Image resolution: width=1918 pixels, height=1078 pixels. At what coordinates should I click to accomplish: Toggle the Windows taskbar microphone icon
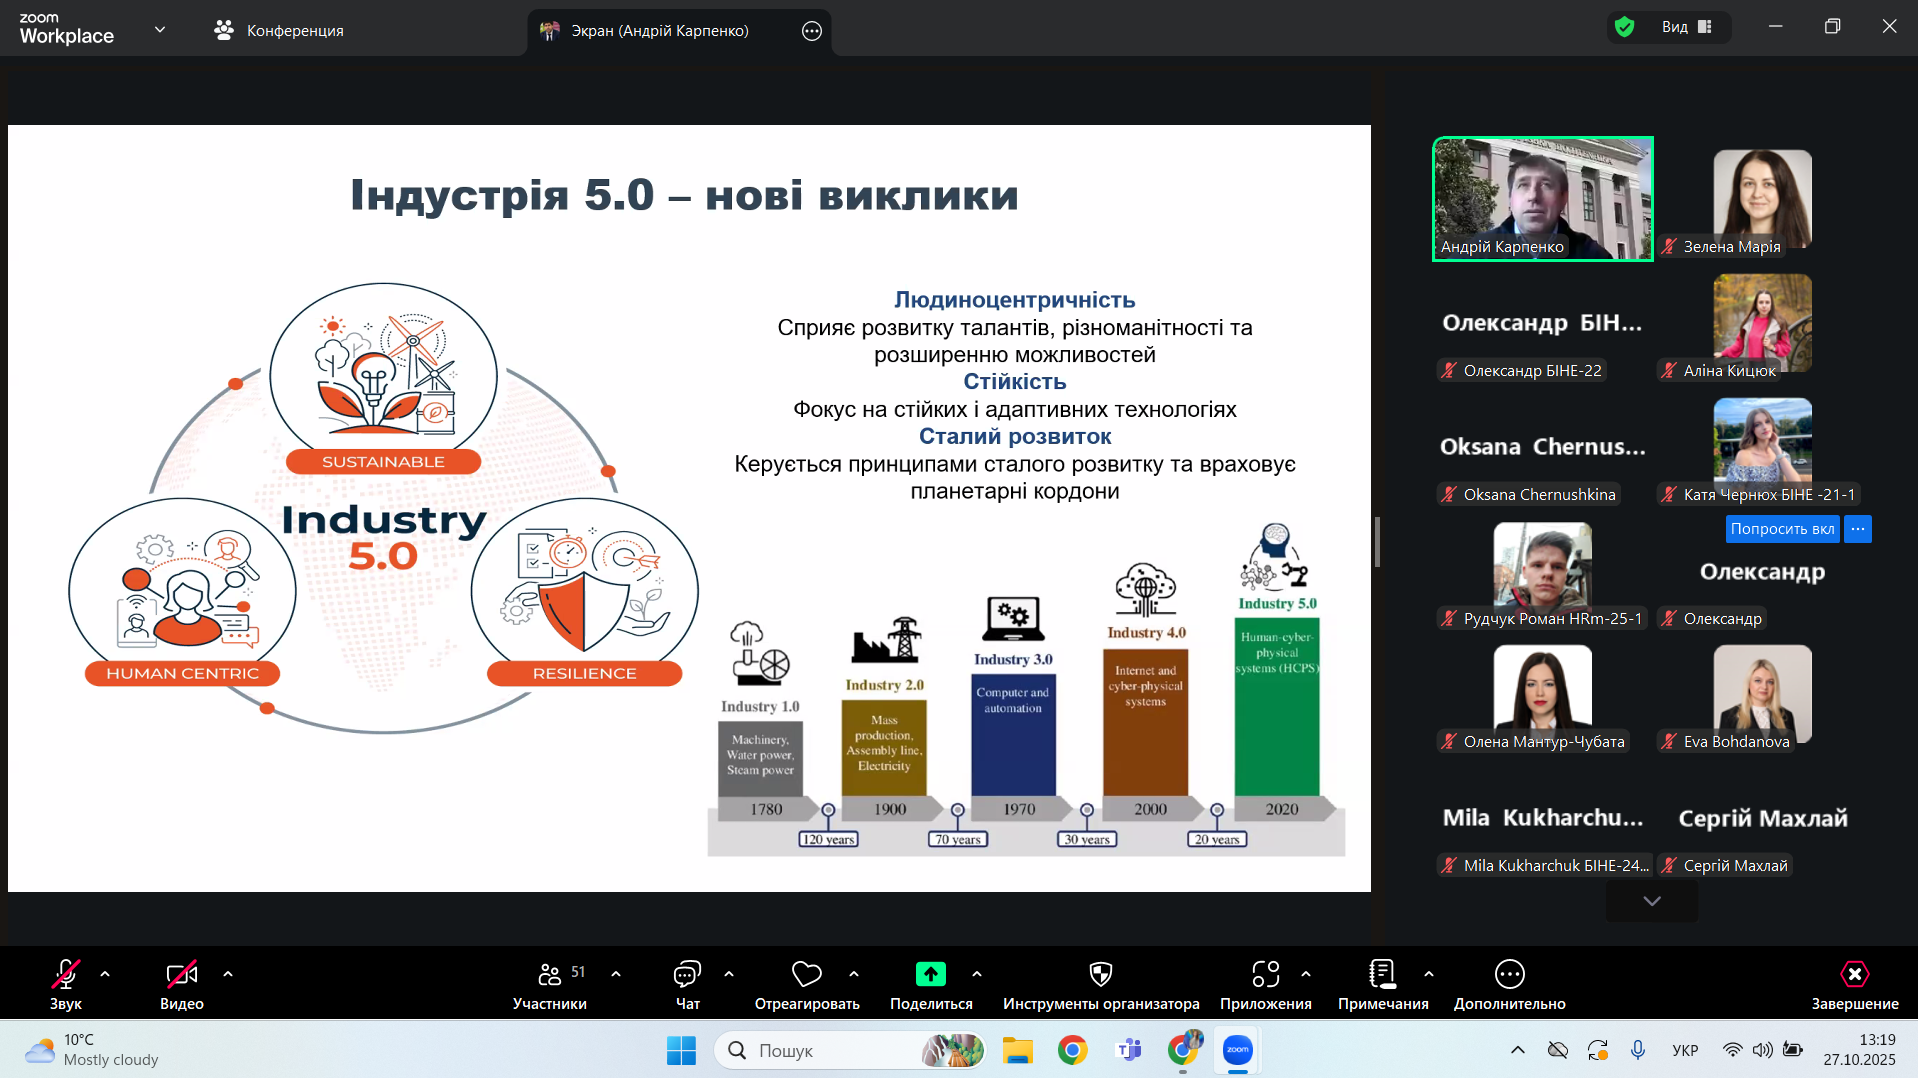[x=1637, y=1050]
